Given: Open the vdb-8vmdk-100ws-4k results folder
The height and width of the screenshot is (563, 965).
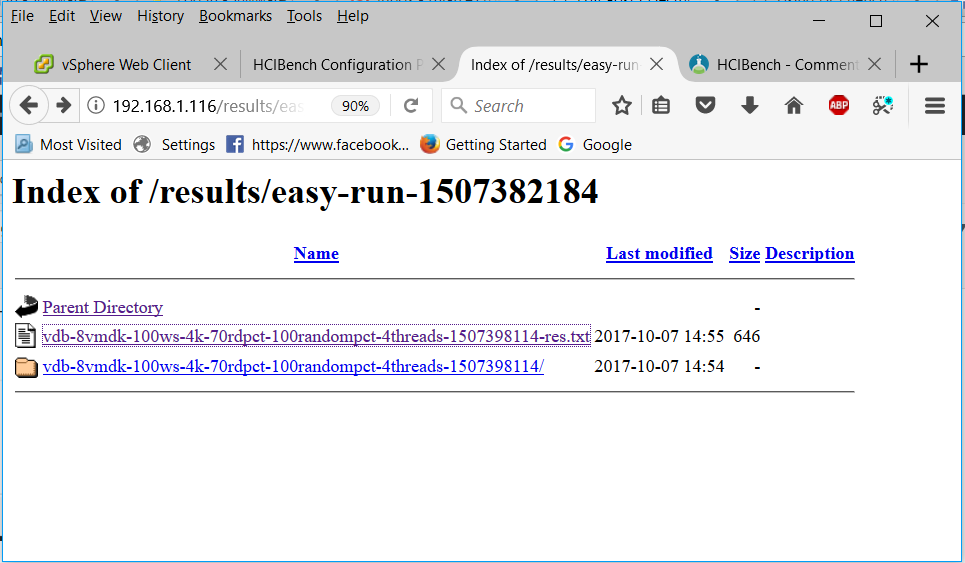Looking at the screenshot, I should coord(293,367).
